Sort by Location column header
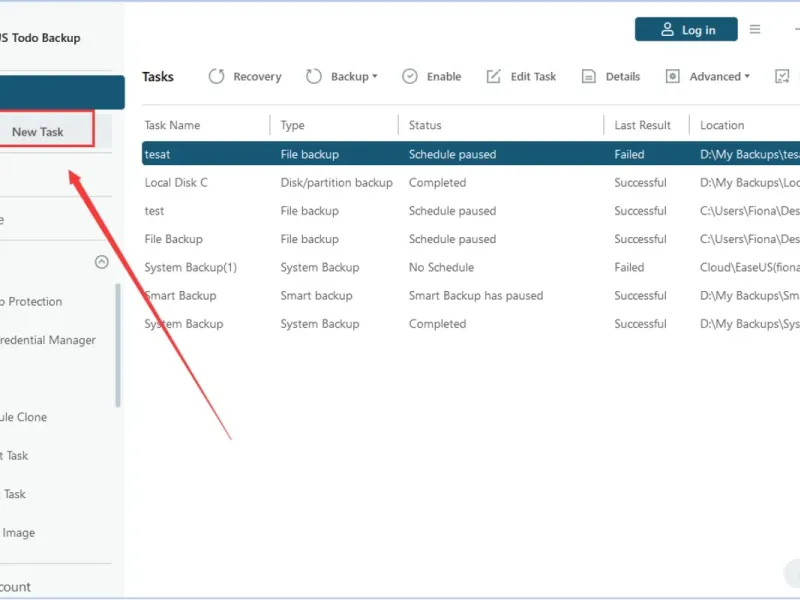This screenshot has width=800, height=600. tap(722, 125)
